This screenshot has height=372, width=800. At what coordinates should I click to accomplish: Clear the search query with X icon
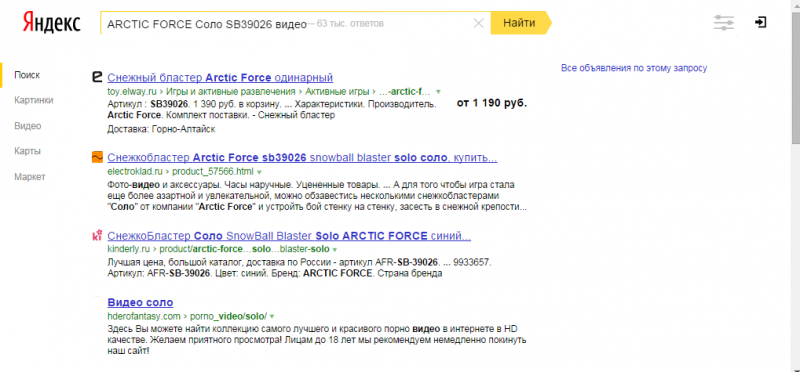point(479,23)
